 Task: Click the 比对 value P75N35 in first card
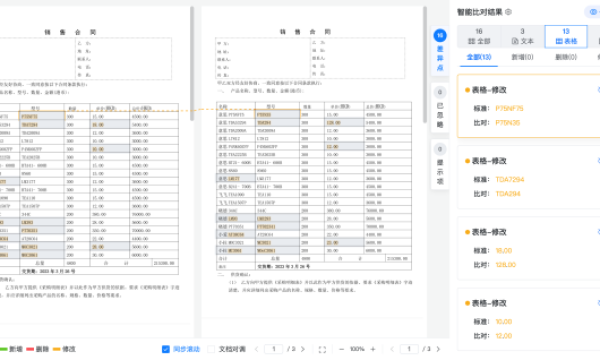(x=508, y=123)
